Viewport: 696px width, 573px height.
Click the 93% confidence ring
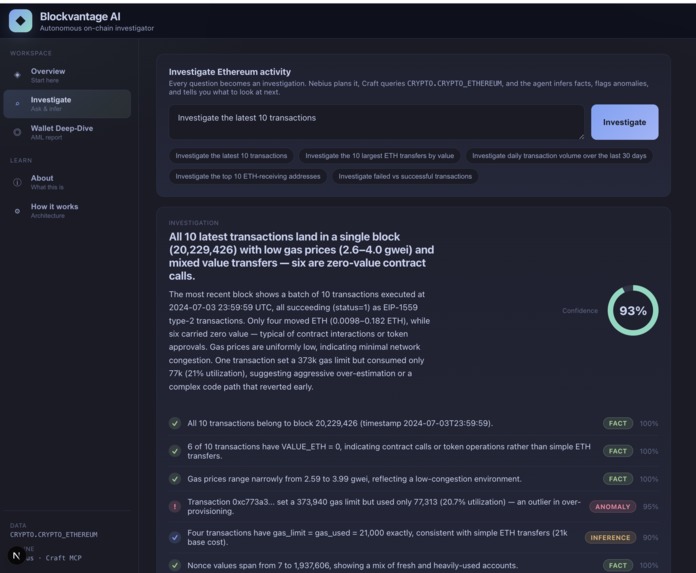click(633, 310)
